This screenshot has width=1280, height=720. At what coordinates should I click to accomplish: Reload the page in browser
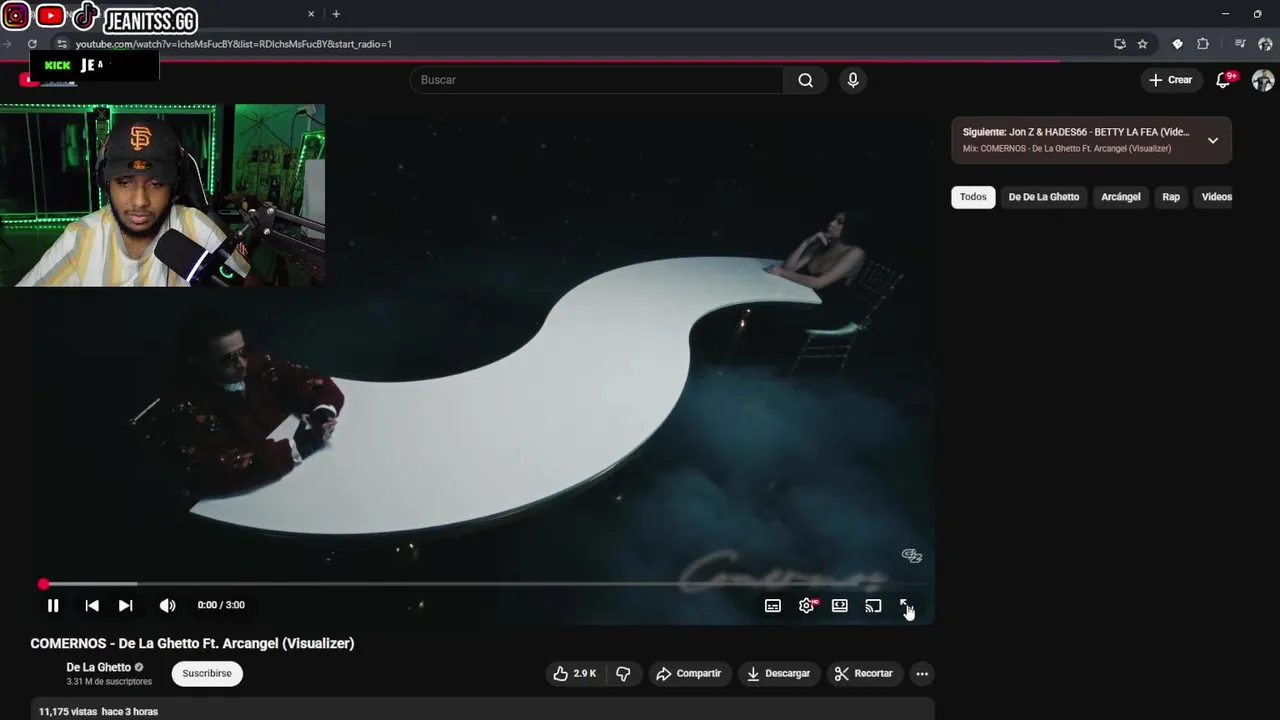(x=32, y=44)
